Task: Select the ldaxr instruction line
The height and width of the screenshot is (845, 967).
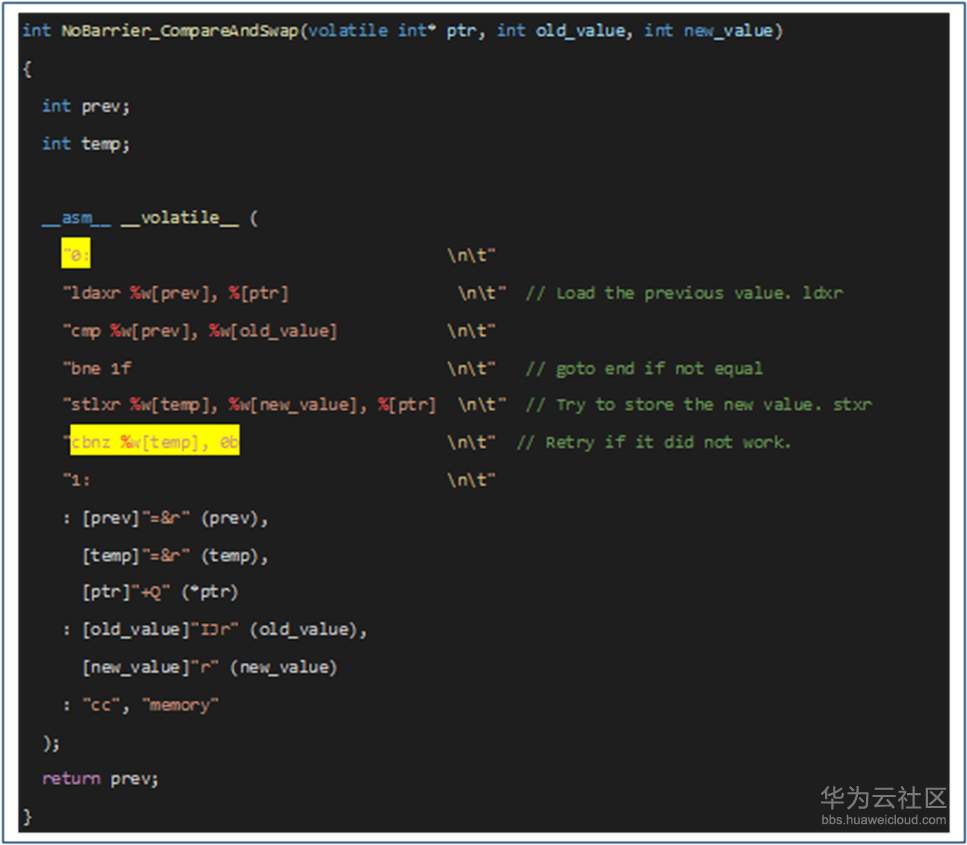Action: point(180,292)
